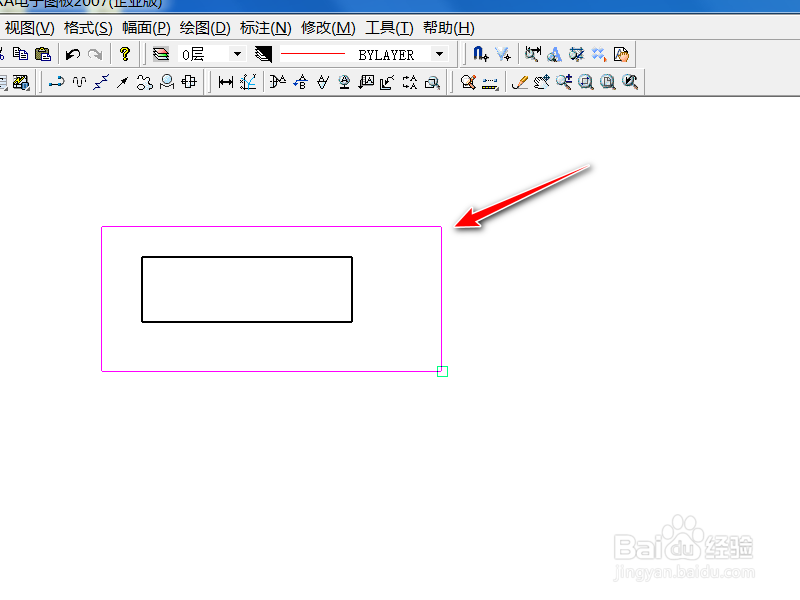800x600 pixels.
Task: Click the pick filter funnel icon
Action: 503,54
